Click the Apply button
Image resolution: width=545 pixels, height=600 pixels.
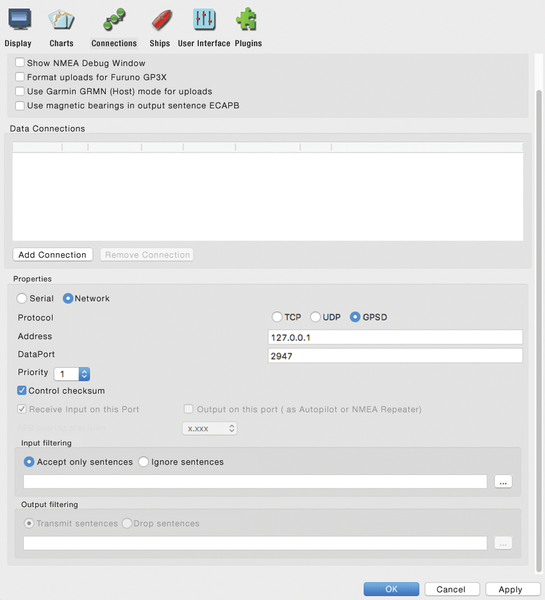[x=512, y=589]
